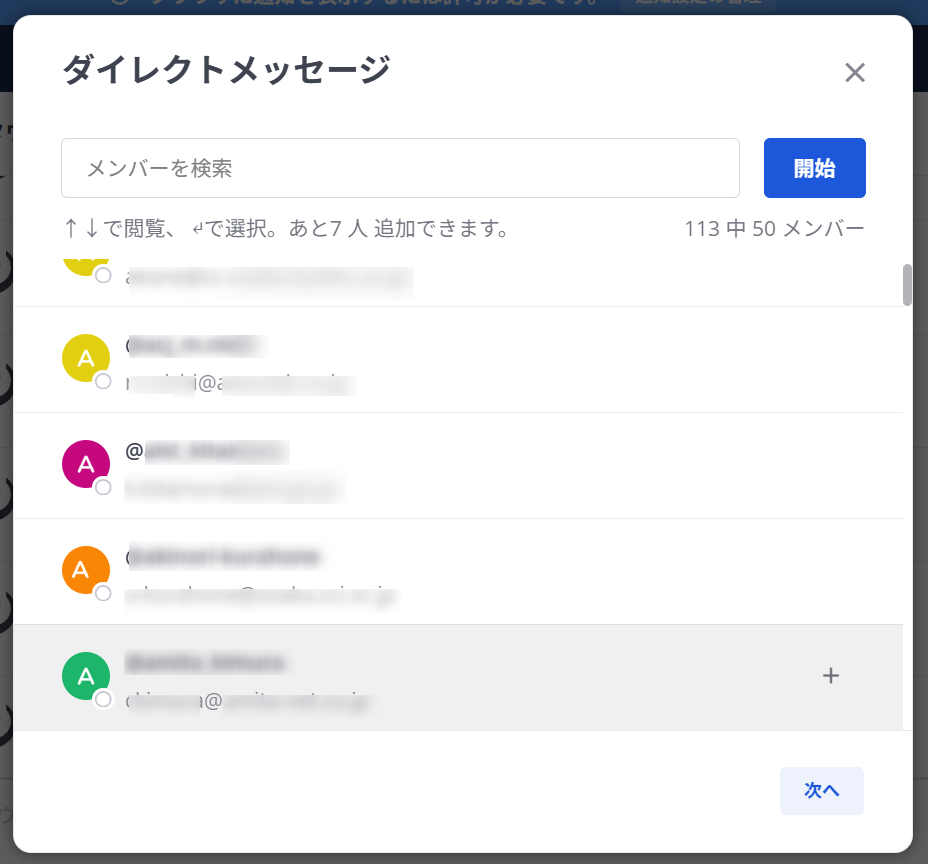The height and width of the screenshot is (864, 928).
Task: Click the green A avatar
Action: (x=86, y=676)
